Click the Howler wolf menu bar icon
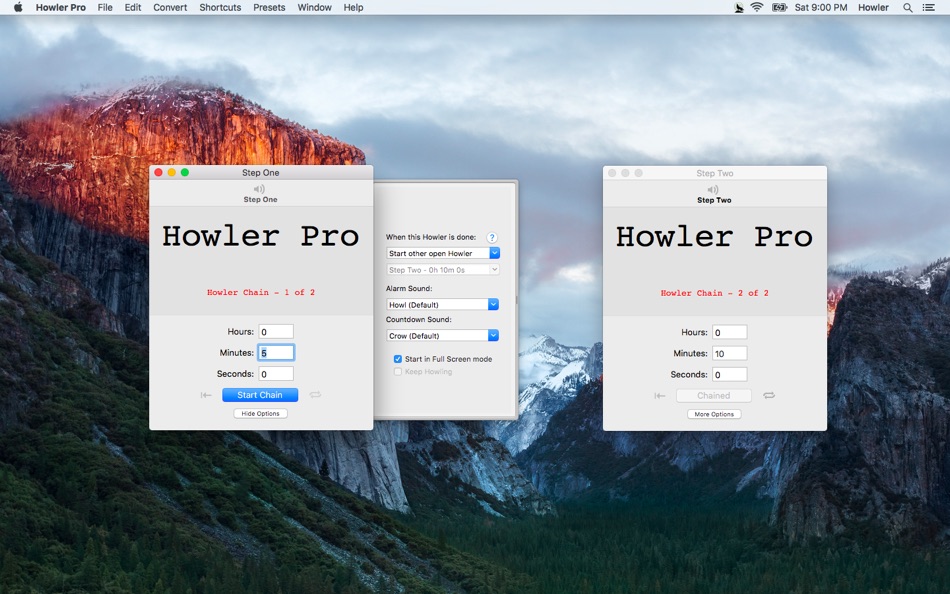This screenshot has width=950, height=594. 739,7
